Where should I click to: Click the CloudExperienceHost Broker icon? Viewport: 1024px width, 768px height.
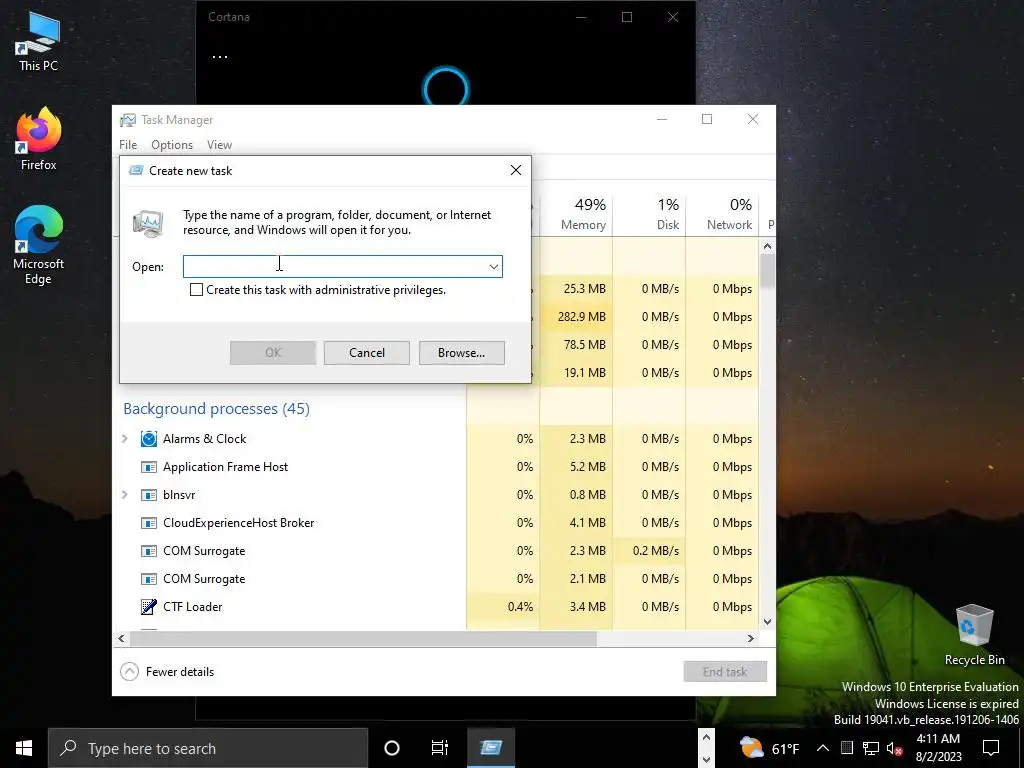(x=149, y=523)
